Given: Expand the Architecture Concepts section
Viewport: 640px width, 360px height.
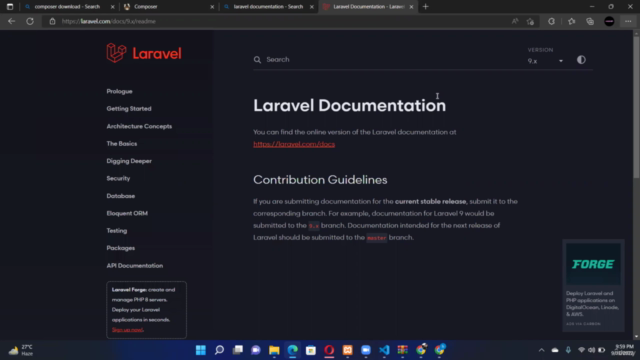Looking at the screenshot, I should point(139,126).
